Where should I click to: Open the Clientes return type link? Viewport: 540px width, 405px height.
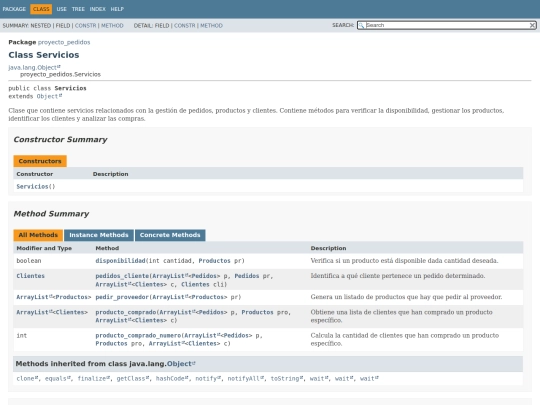click(31, 276)
